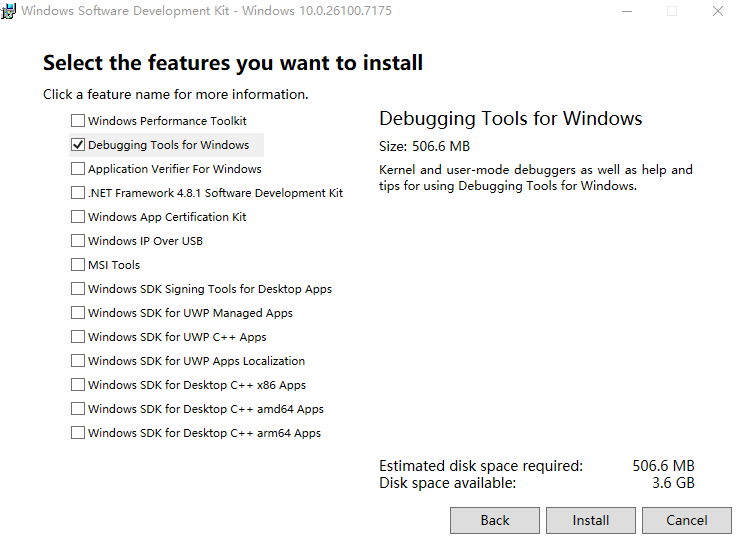Enable Windows SDK for Desktop C++ x86 Apps
This screenshot has height=539, width=740.
(x=78, y=385)
